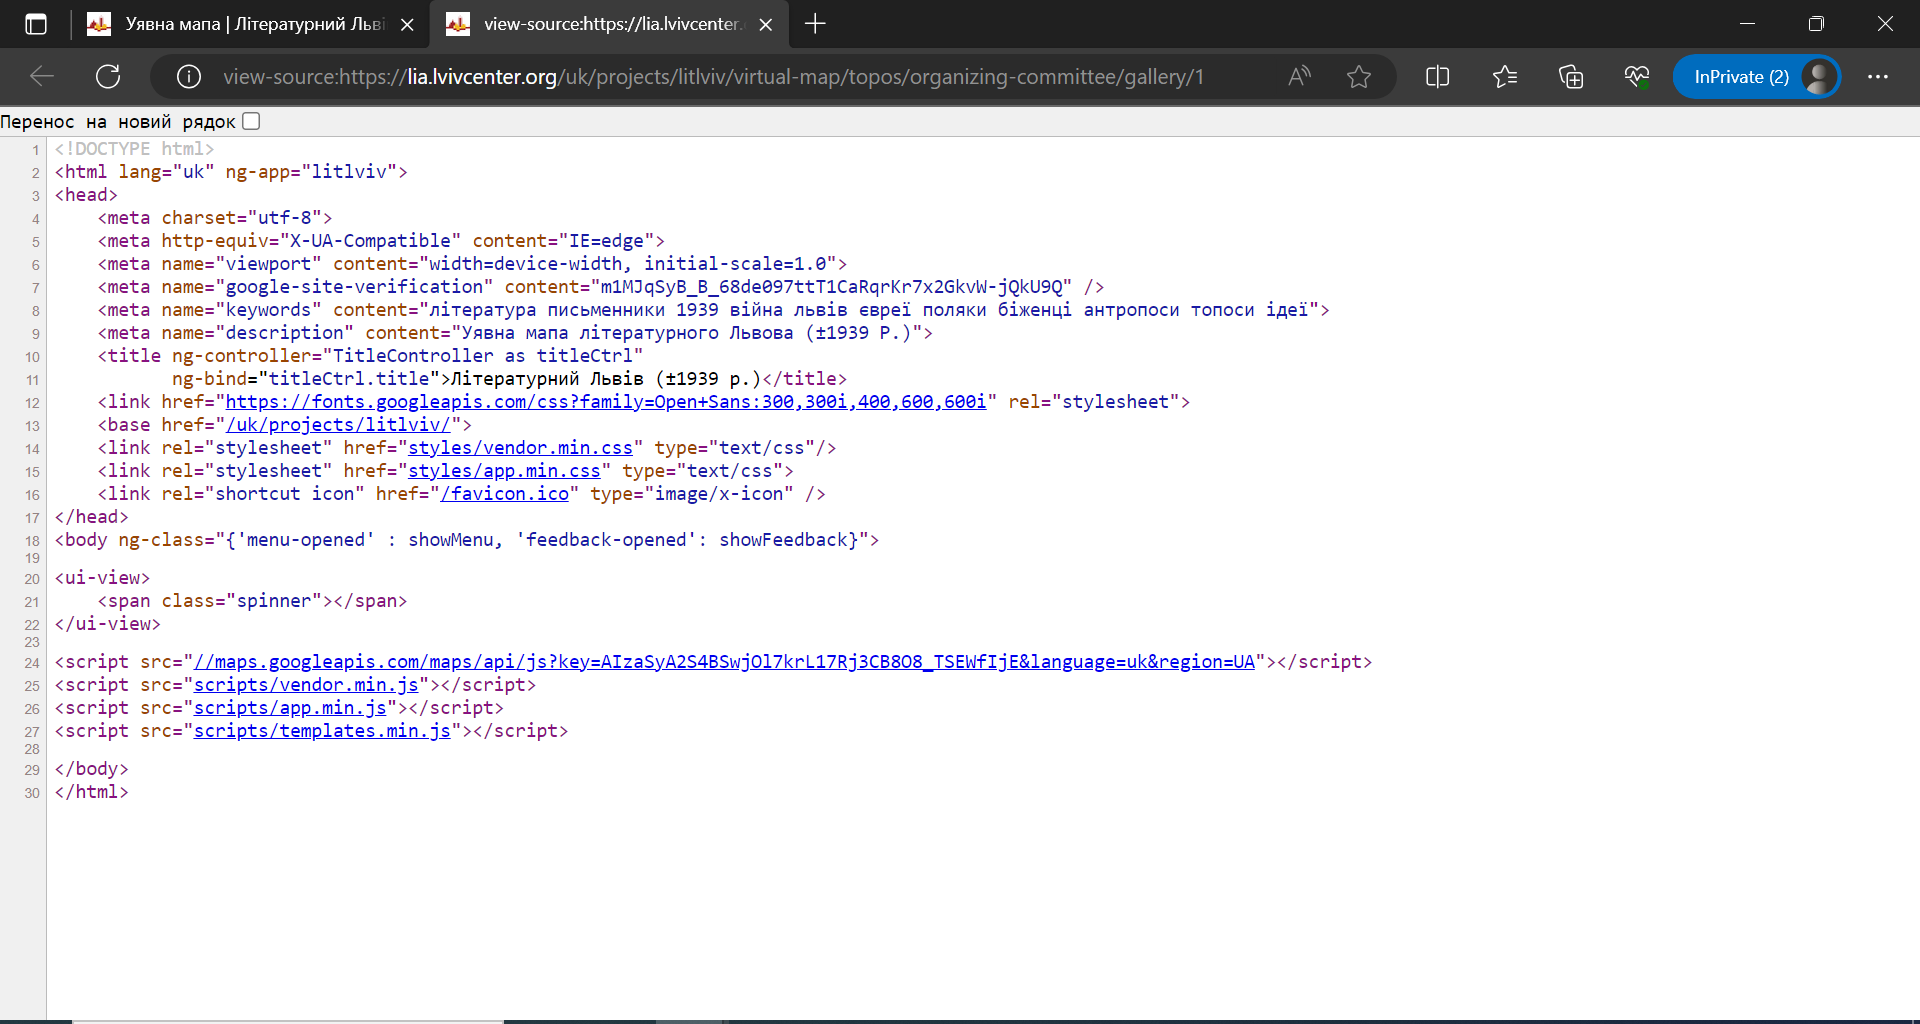Click the description meta line

(x=515, y=333)
